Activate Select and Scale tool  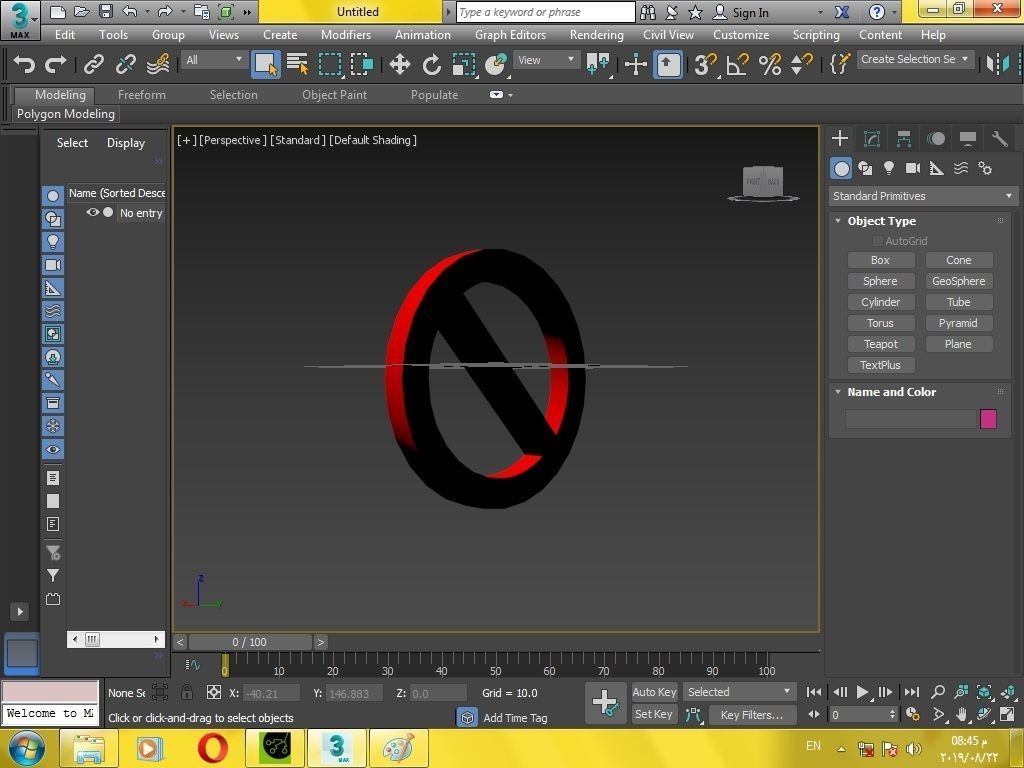[463, 64]
